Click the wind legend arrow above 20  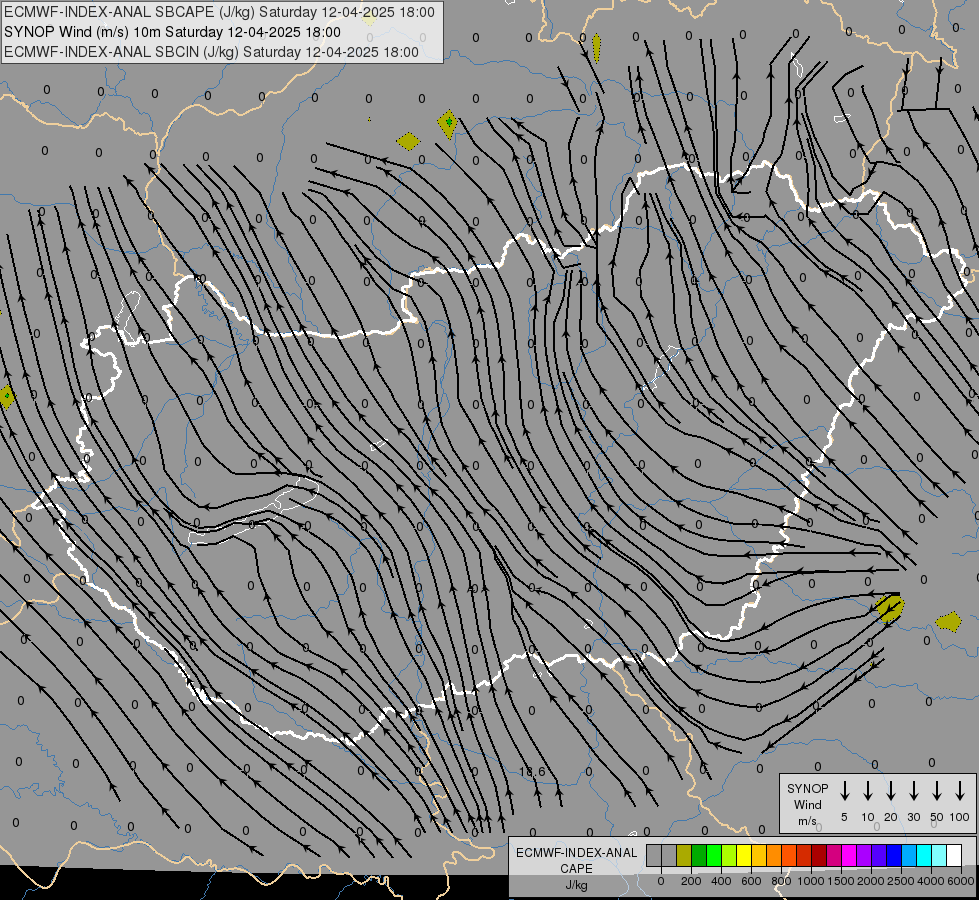pos(890,791)
